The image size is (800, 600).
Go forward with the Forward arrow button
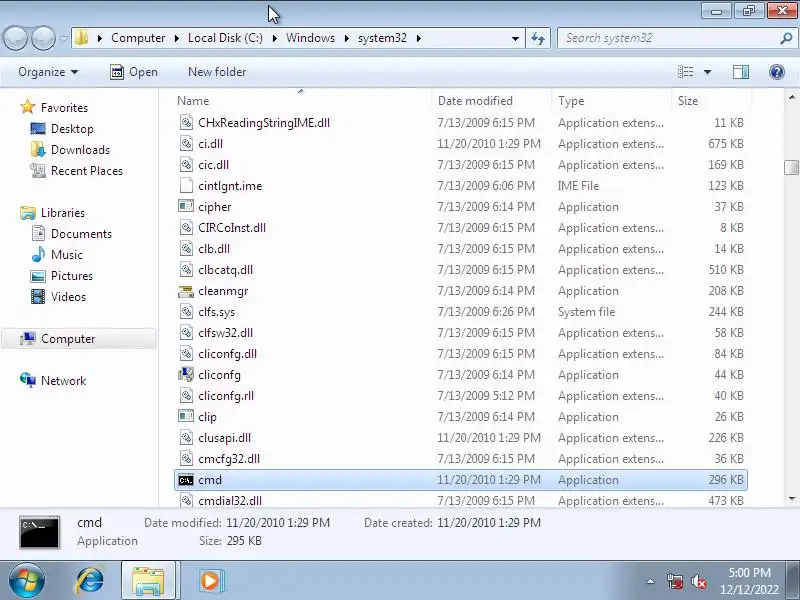pos(43,38)
